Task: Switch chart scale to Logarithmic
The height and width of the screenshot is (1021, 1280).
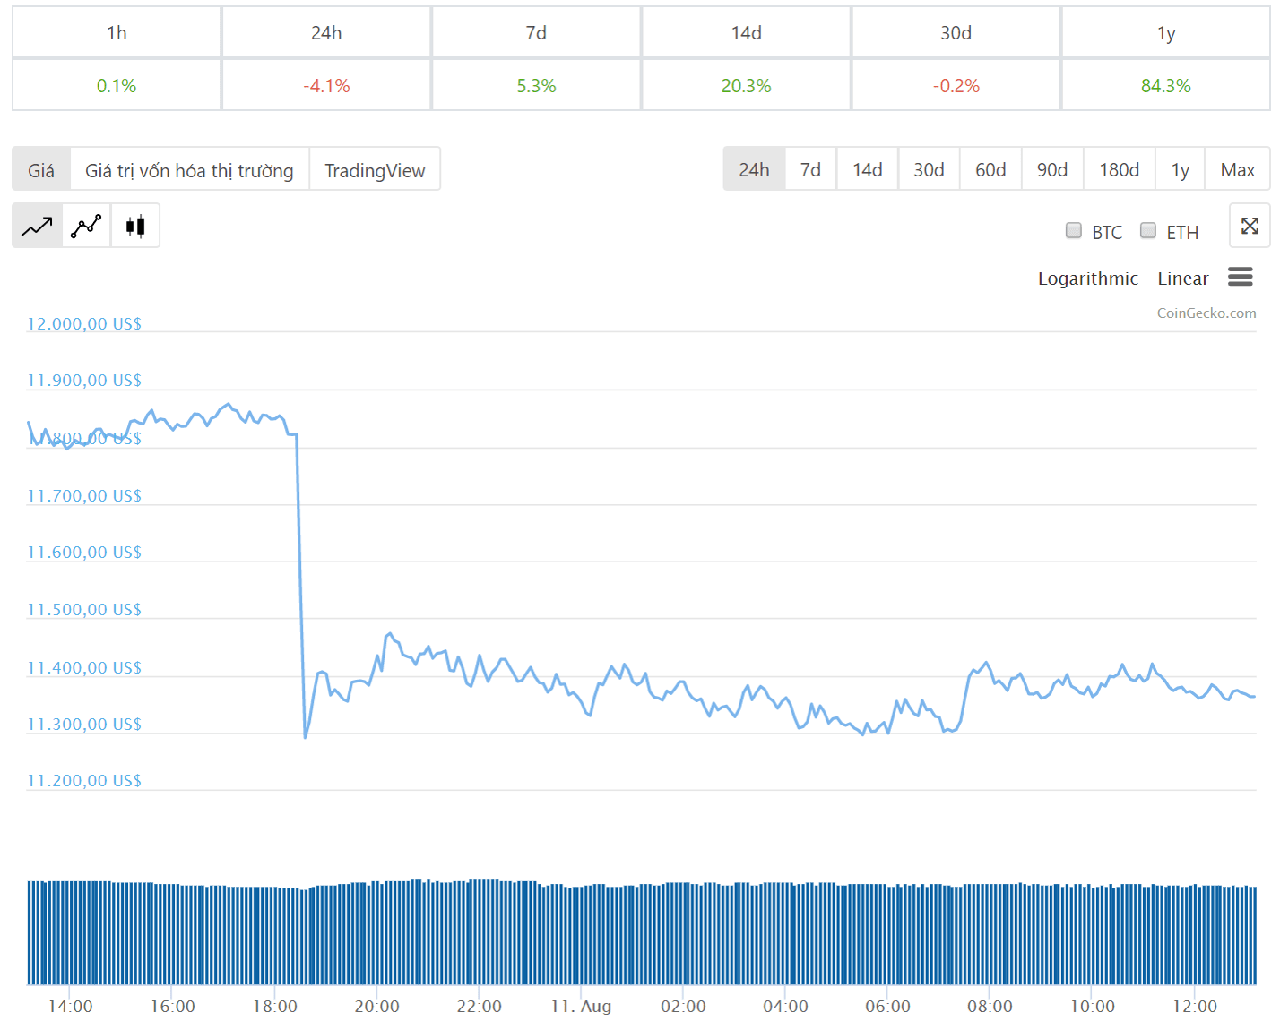Action: pos(1088,278)
